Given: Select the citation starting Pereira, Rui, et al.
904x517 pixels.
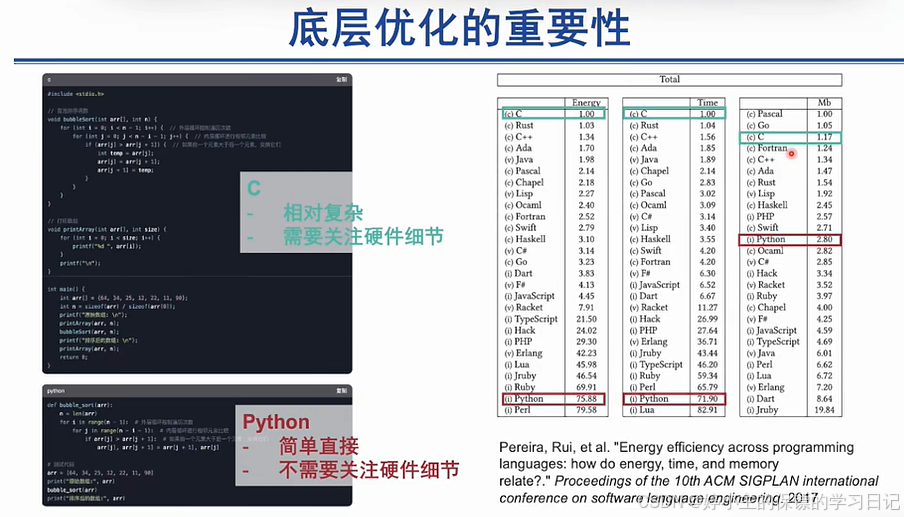Looking at the screenshot, I should 689,473.
